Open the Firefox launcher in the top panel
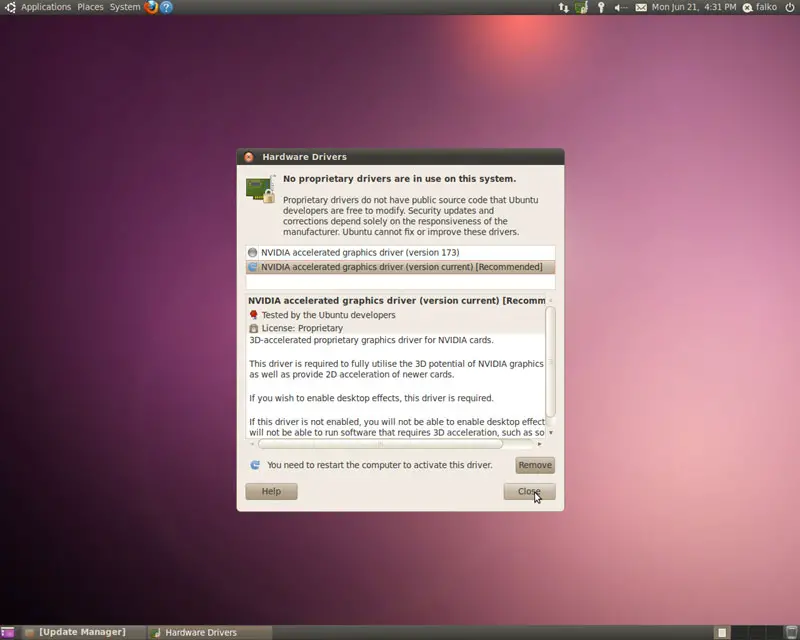The height and width of the screenshot is (640, 800). point(151,7)
